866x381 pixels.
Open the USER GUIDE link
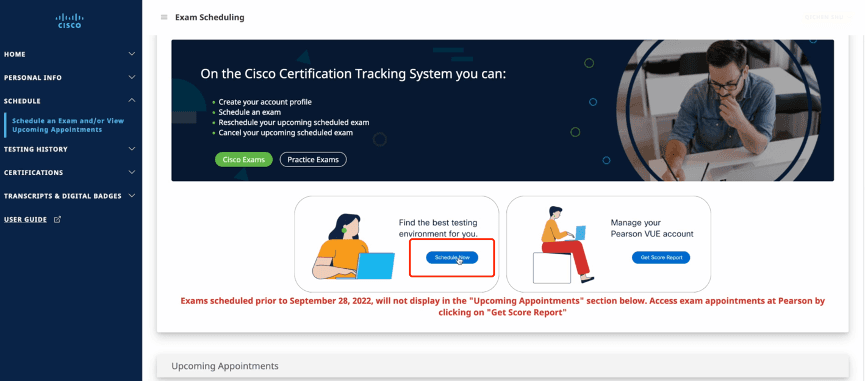point(25,219)
